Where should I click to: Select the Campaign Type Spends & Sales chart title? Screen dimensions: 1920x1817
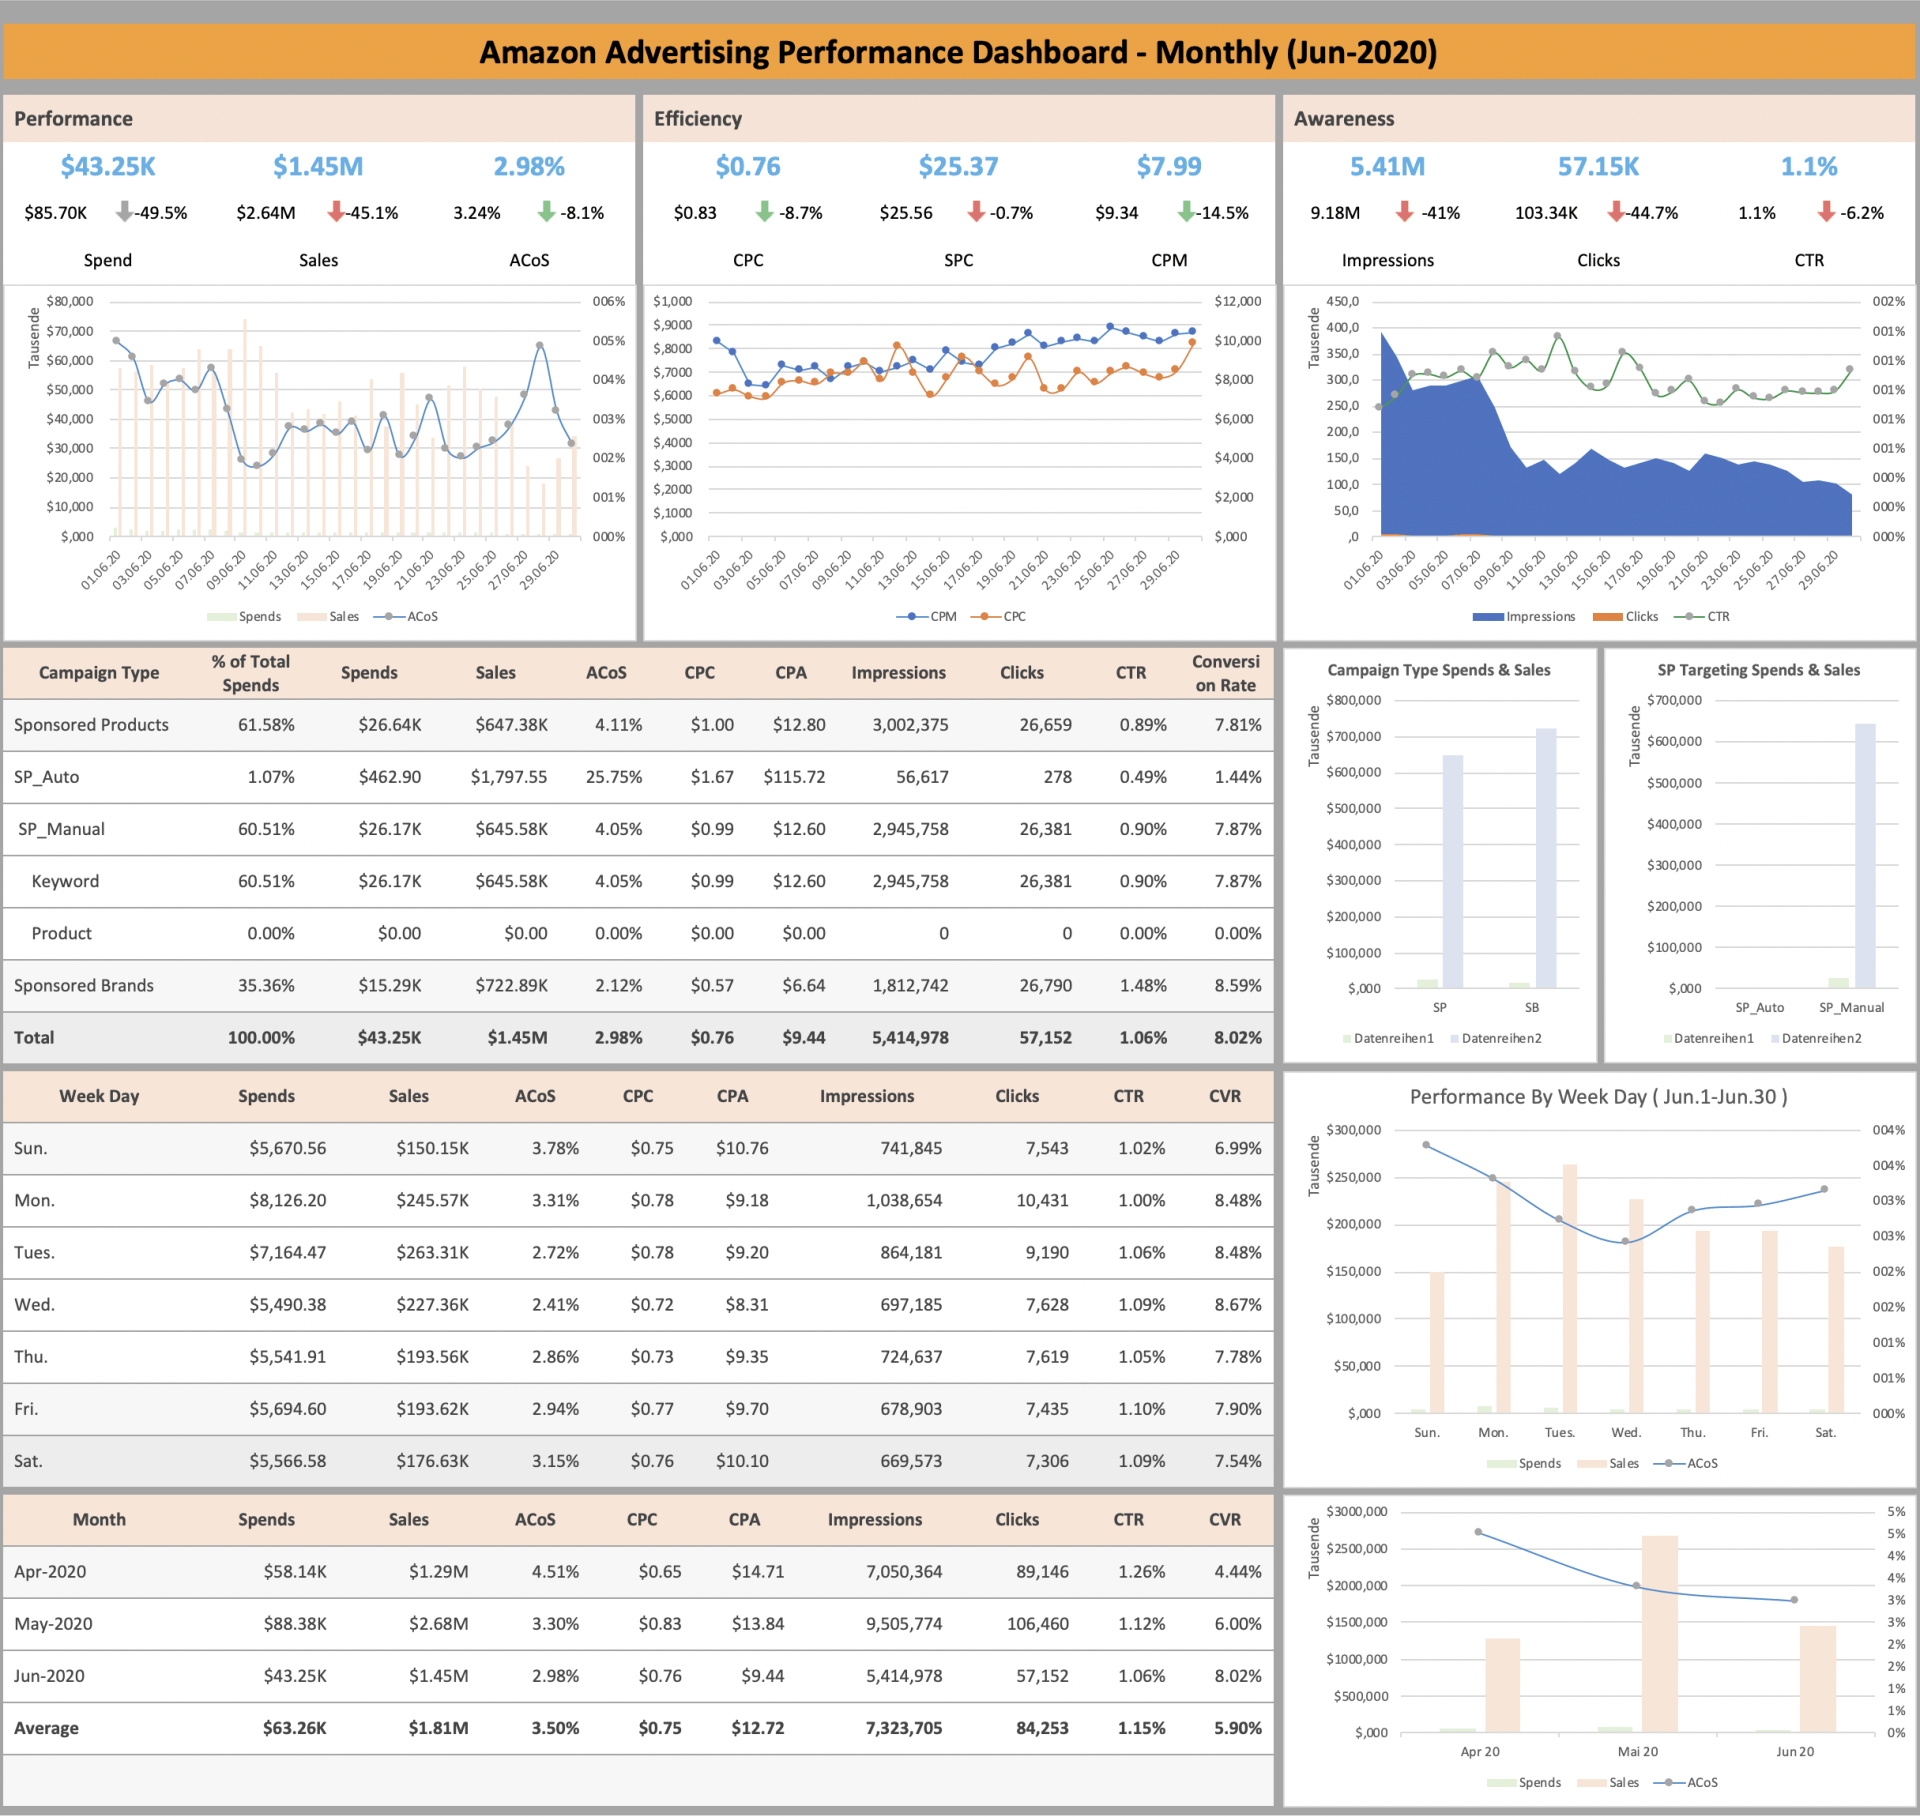pos(1439,670)
